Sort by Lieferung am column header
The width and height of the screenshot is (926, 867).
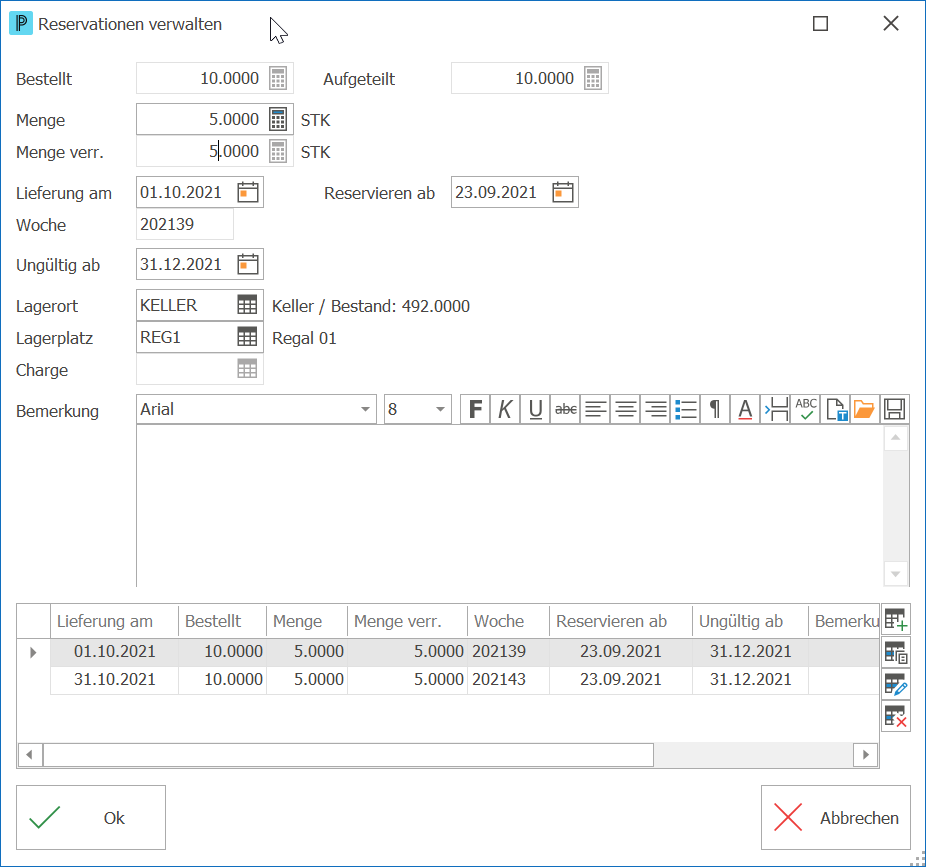click(x=114, y=621)
